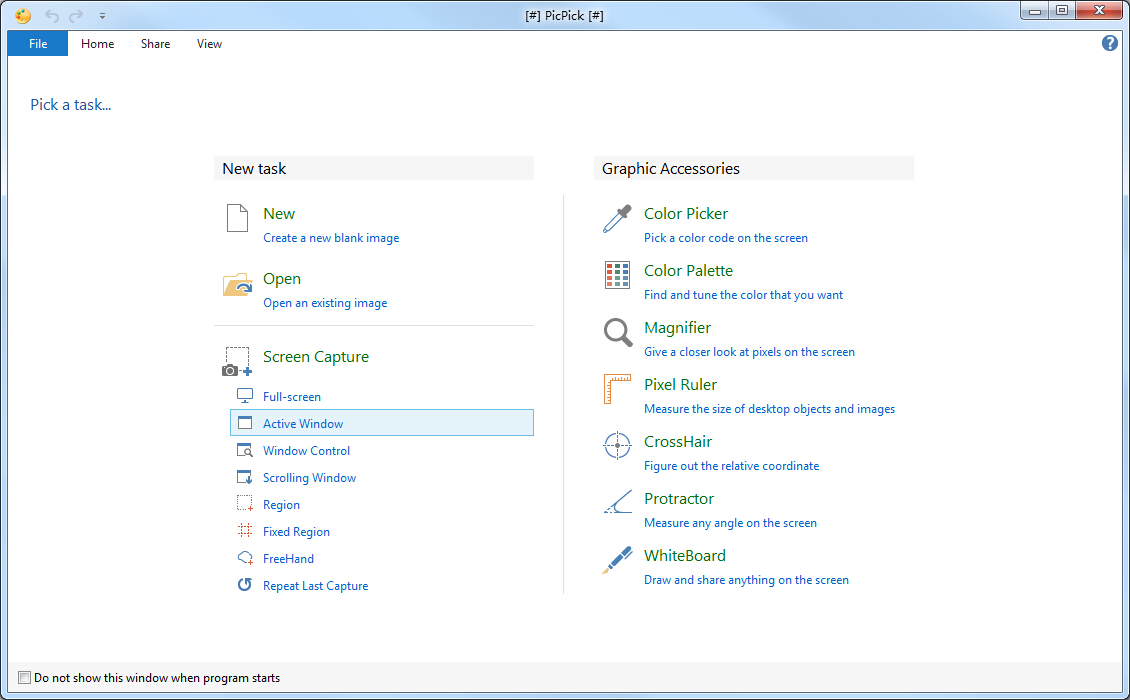This screenshot has width=1130, height=700.
Task: Activate the CrossHair target icon
Action: click(x=617, y=446)
